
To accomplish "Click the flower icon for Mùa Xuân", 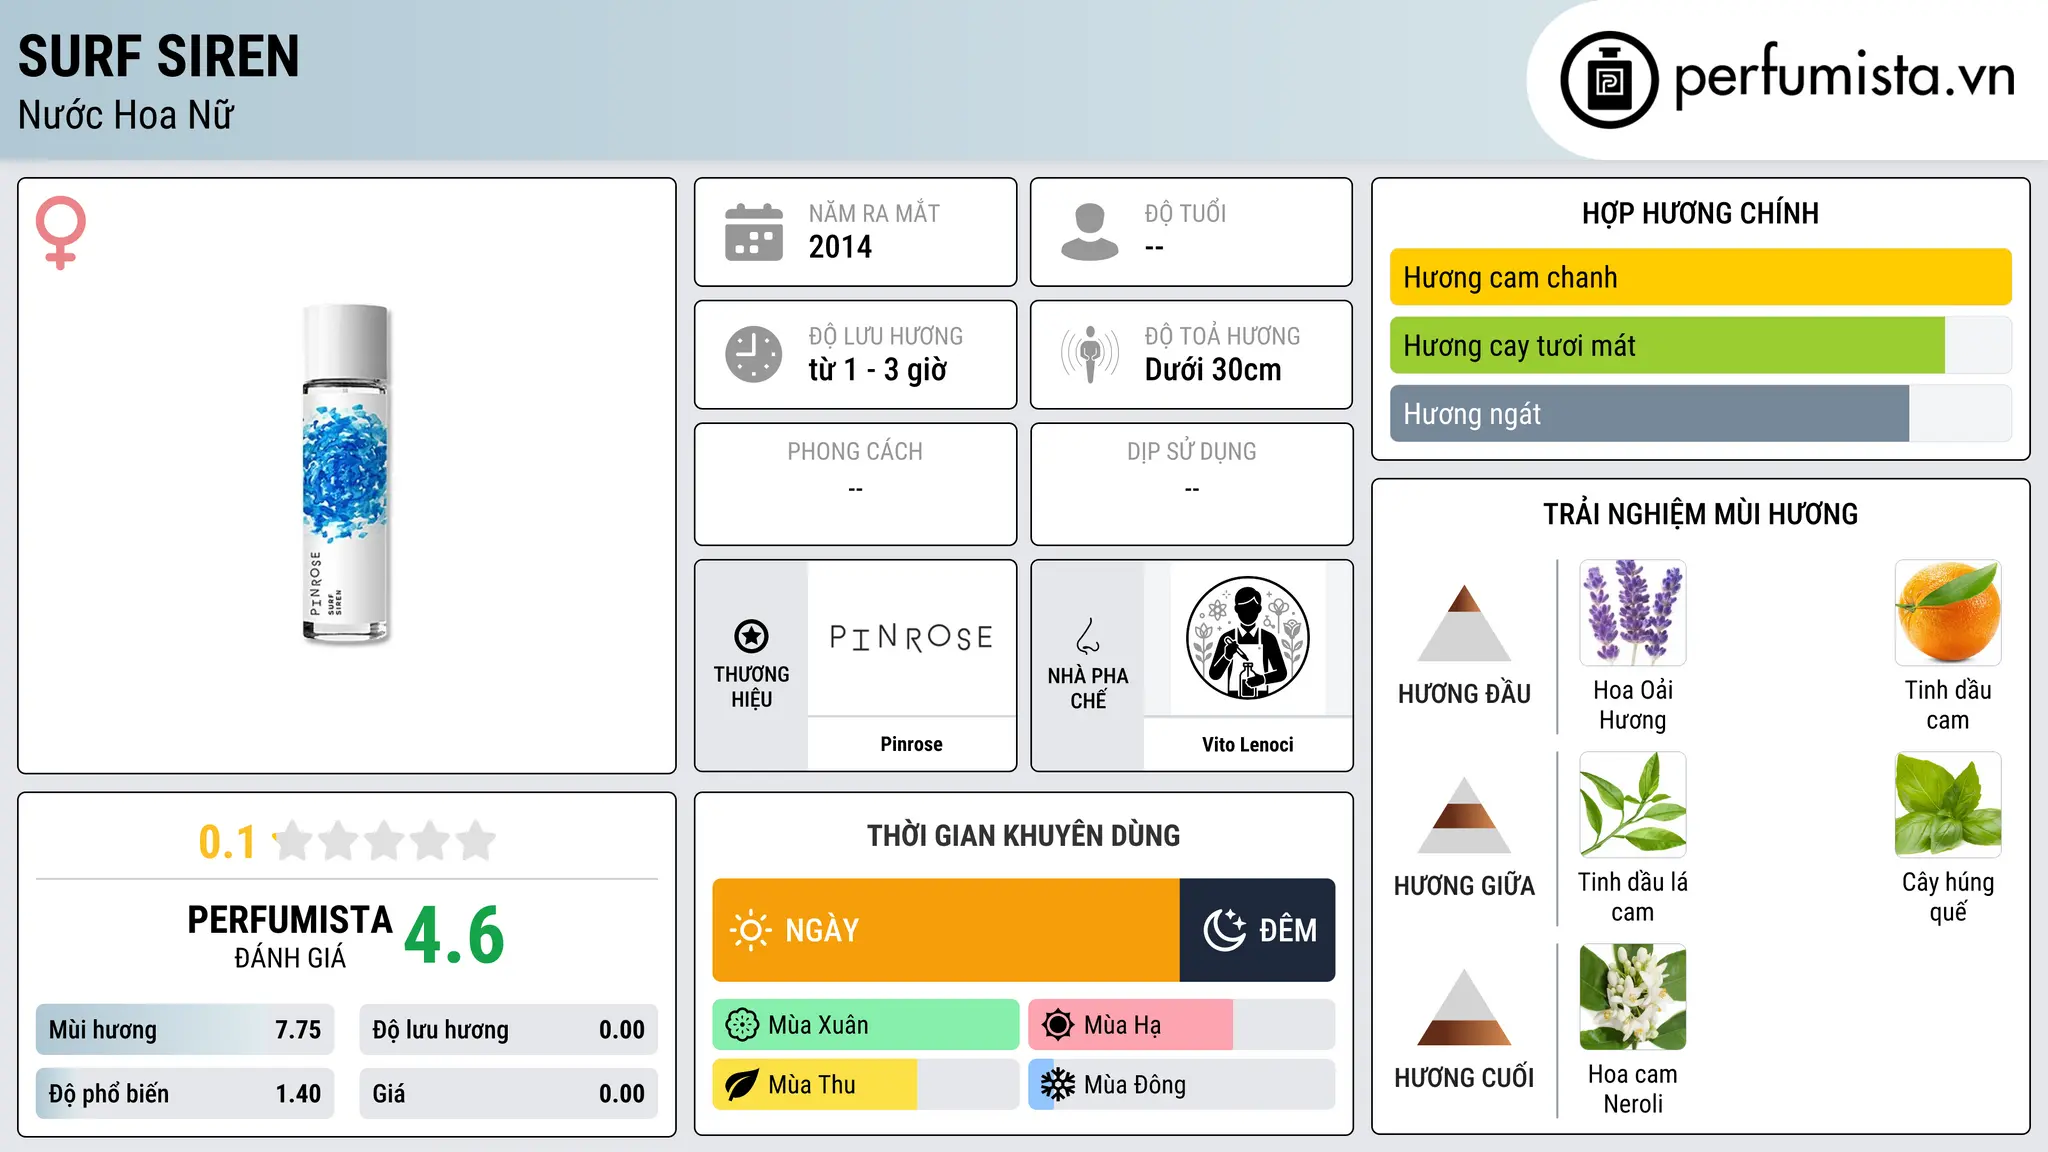I will coord(742,1025).
